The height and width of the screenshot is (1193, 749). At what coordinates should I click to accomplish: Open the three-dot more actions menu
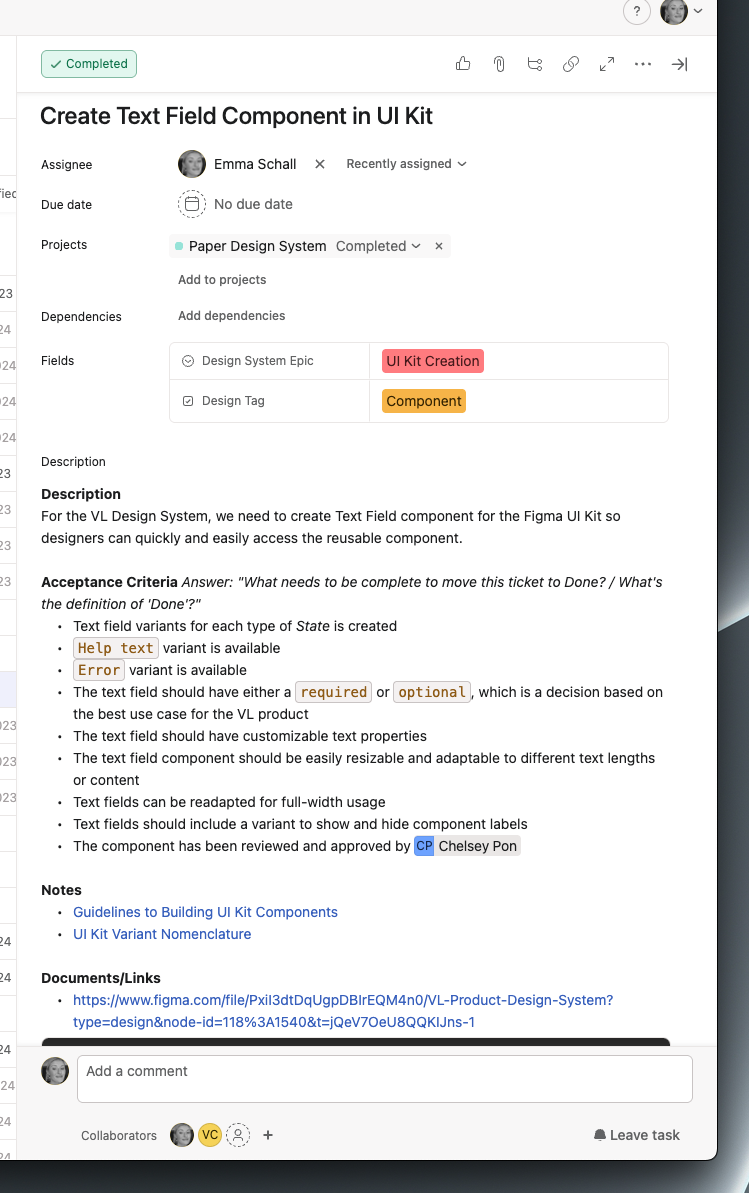(643, 64)
